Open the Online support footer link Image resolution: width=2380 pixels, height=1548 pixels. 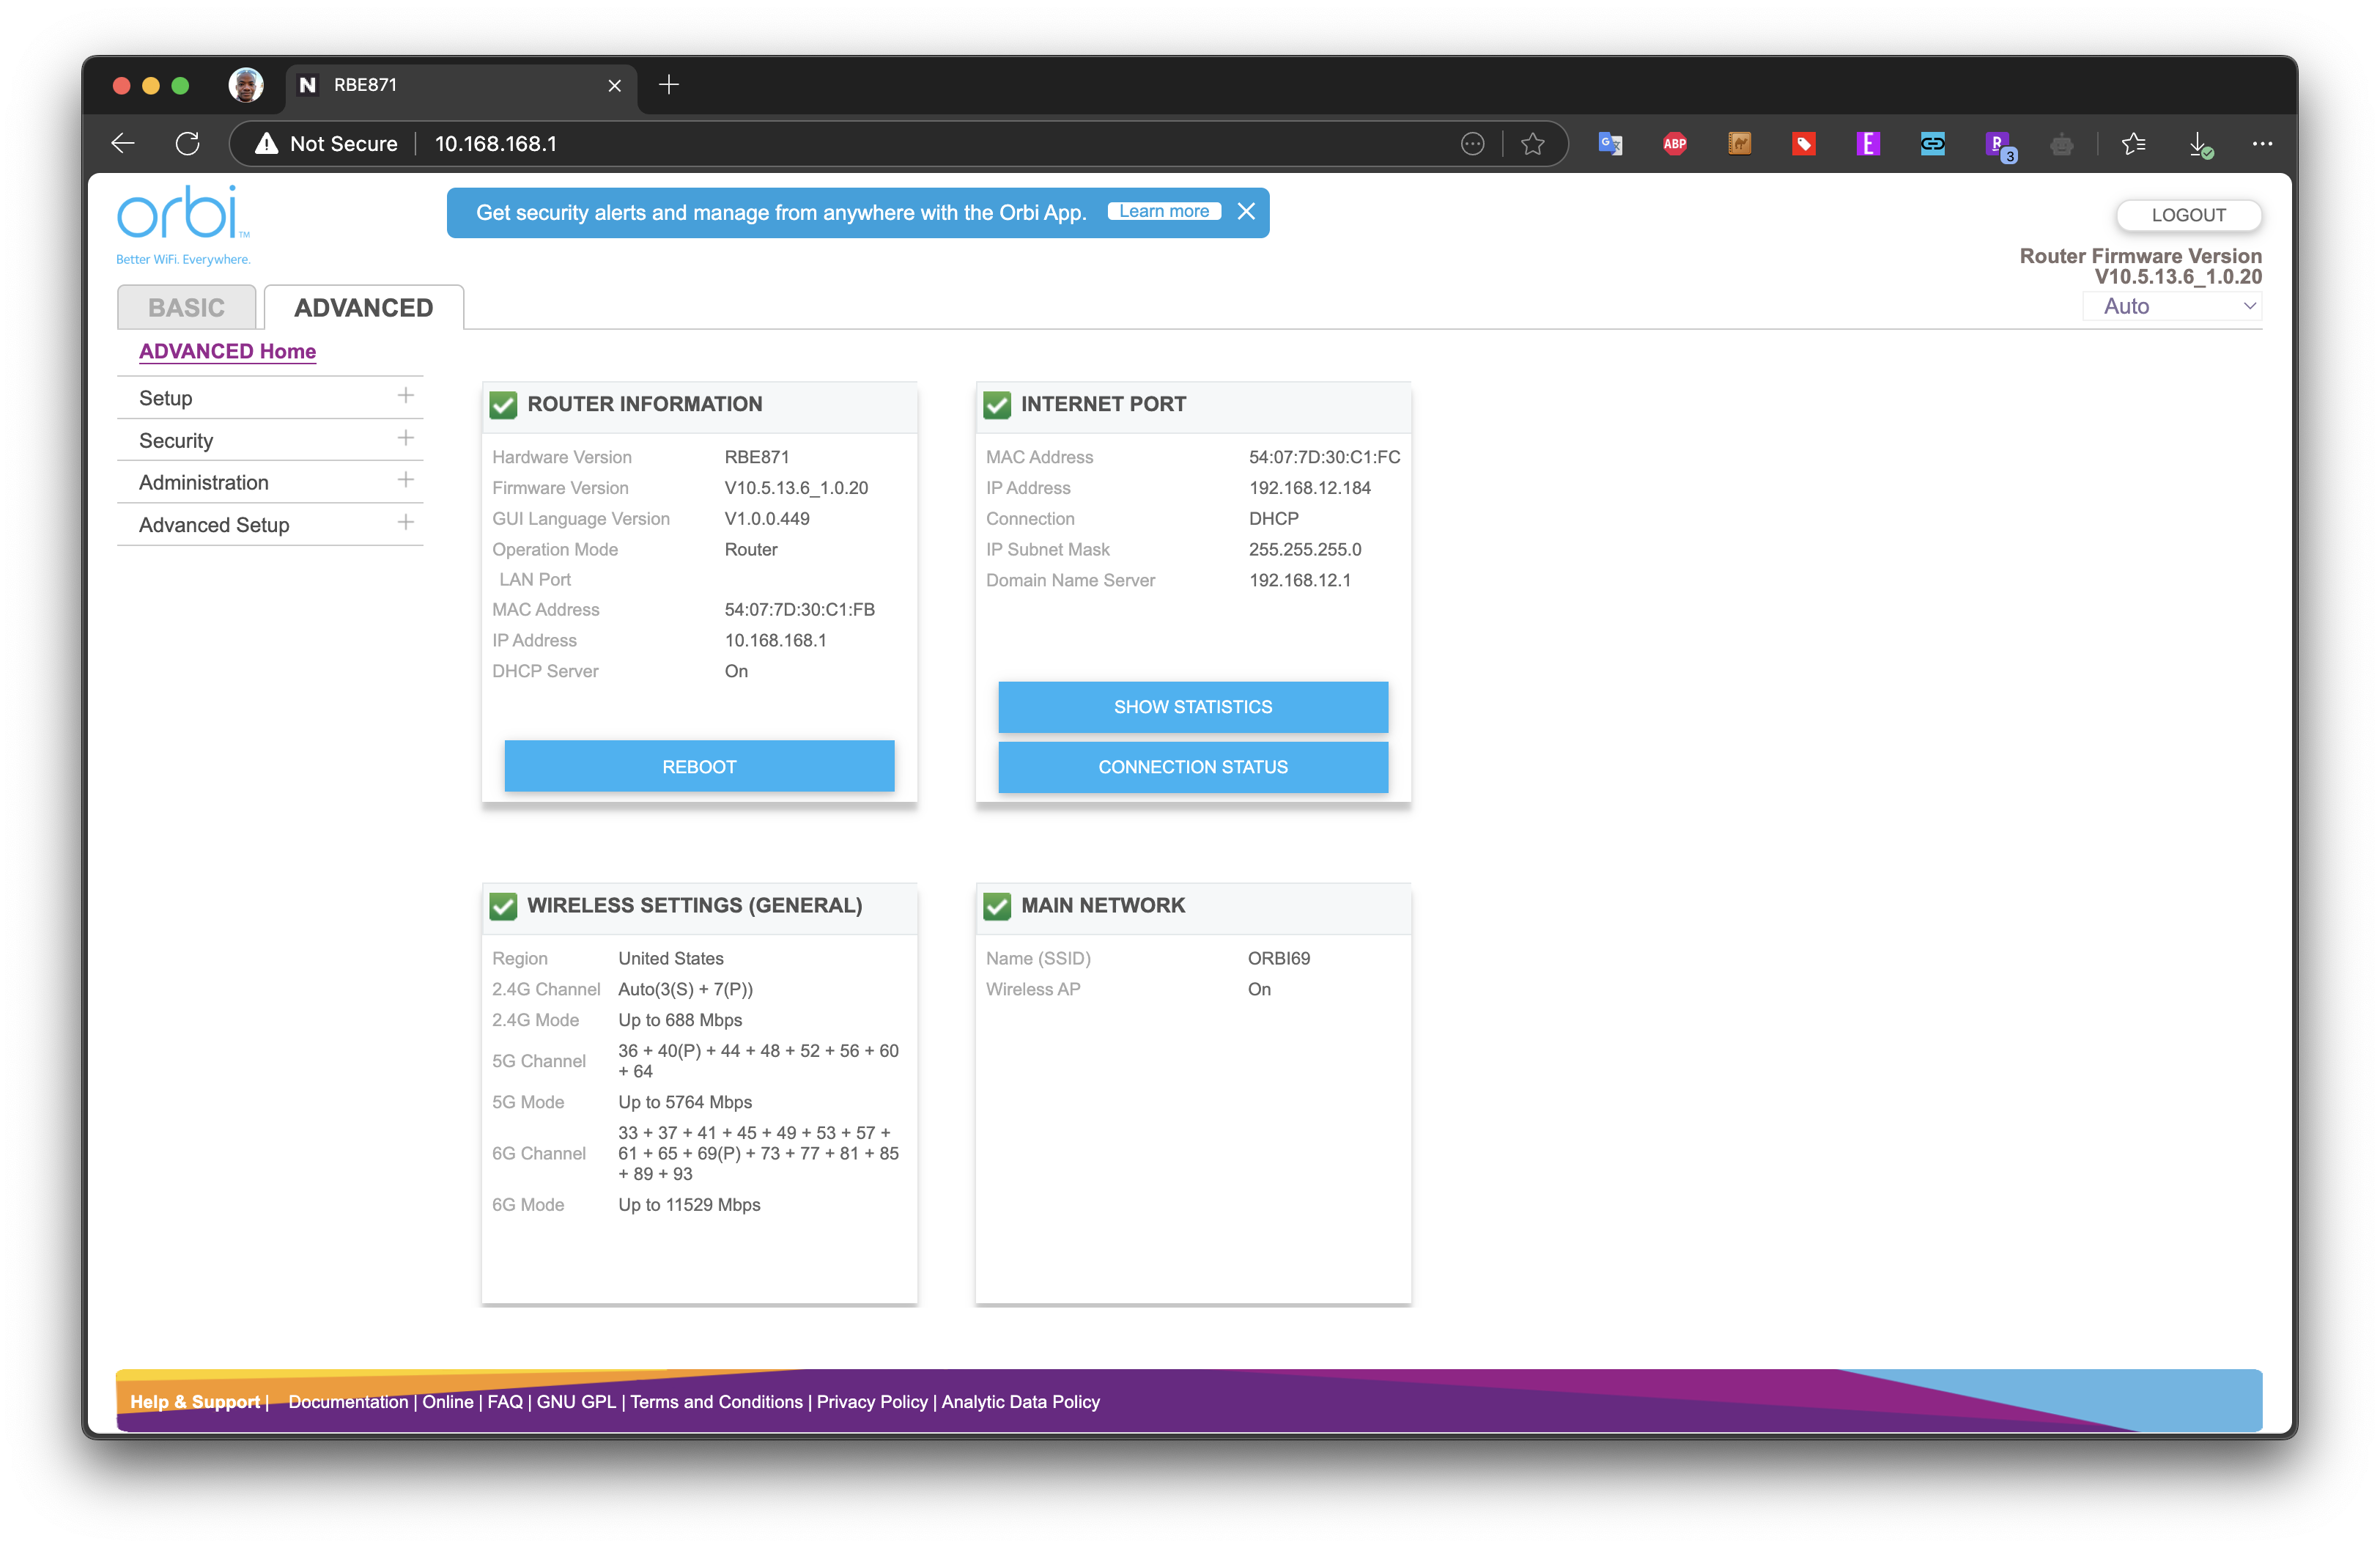[x=447, y=1401]
